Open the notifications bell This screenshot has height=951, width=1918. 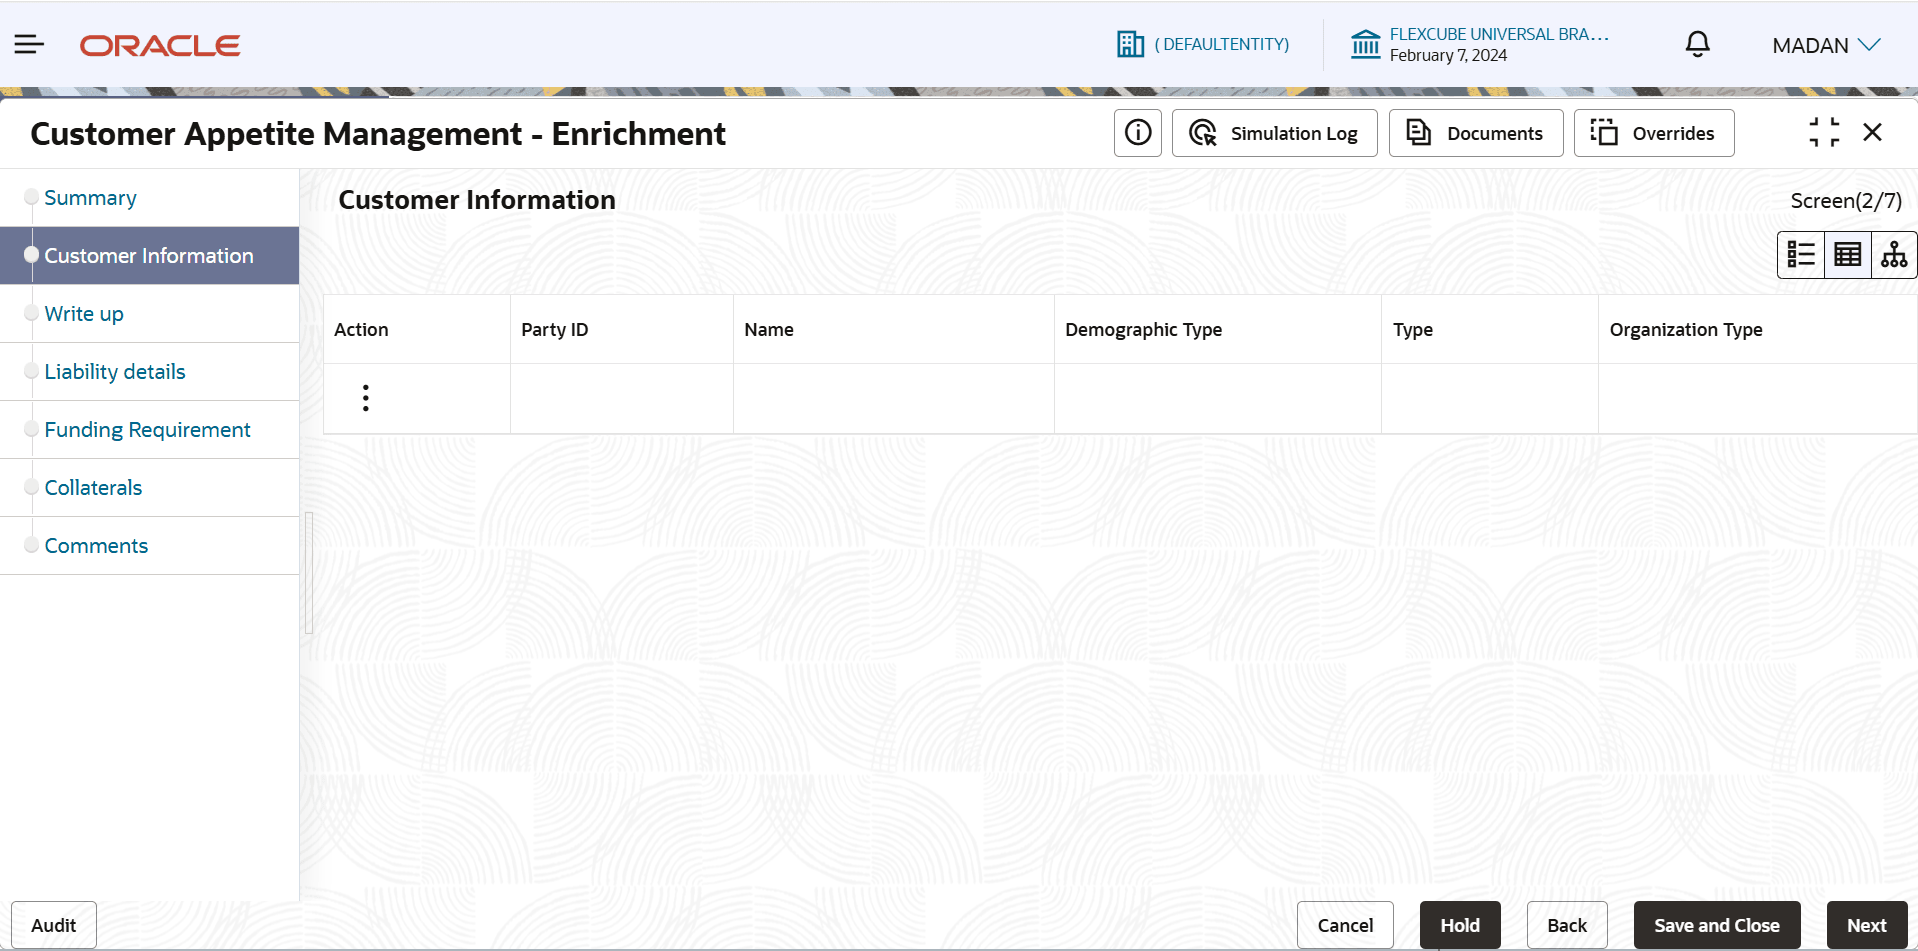1697,44
